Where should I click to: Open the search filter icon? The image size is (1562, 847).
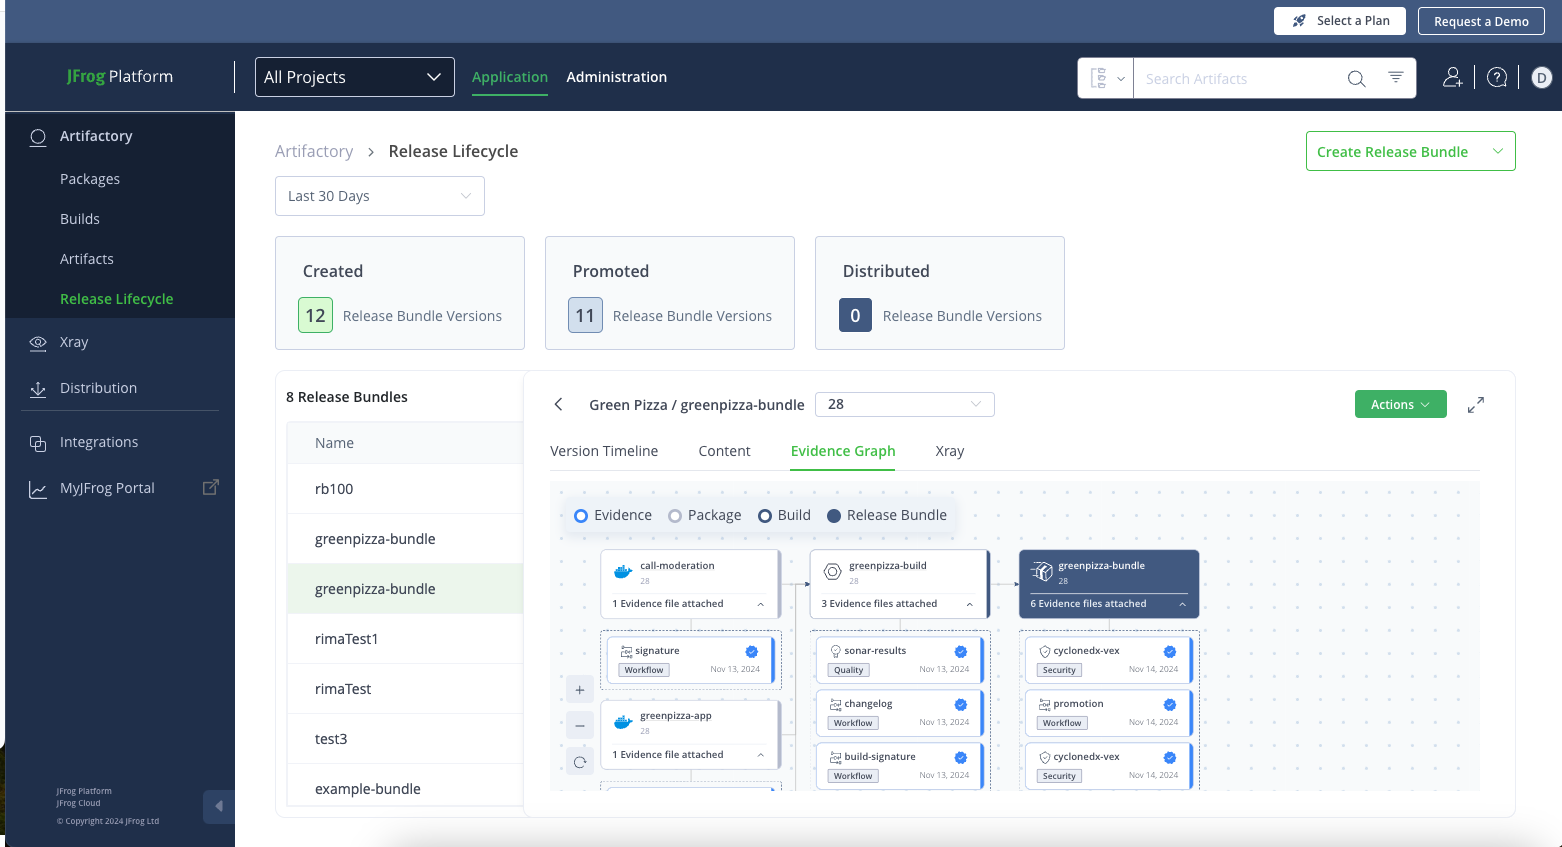tap(1395, 78)
